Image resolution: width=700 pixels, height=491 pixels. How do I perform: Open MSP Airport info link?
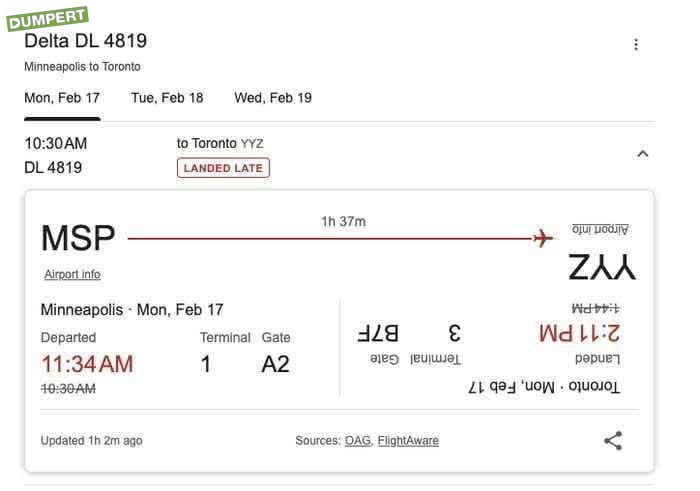pos(72,274)
